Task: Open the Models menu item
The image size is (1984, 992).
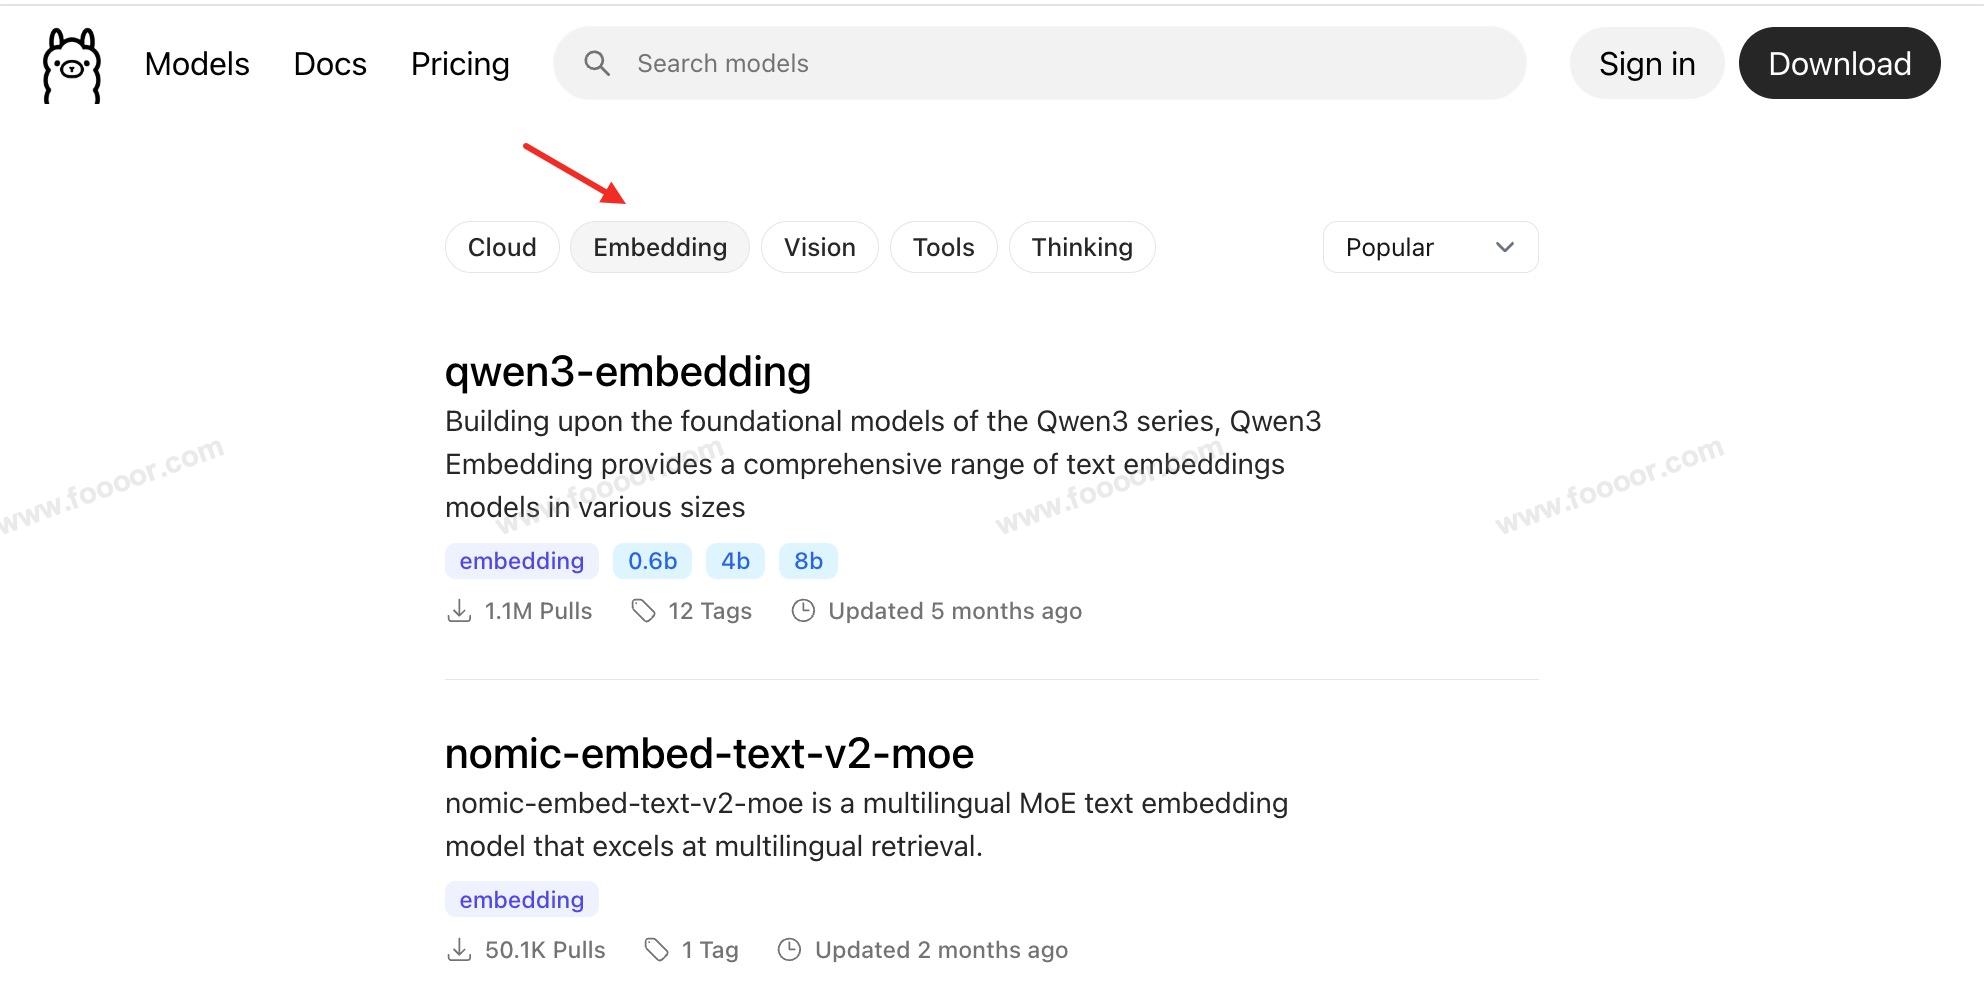Action: (x=197, y=64)
